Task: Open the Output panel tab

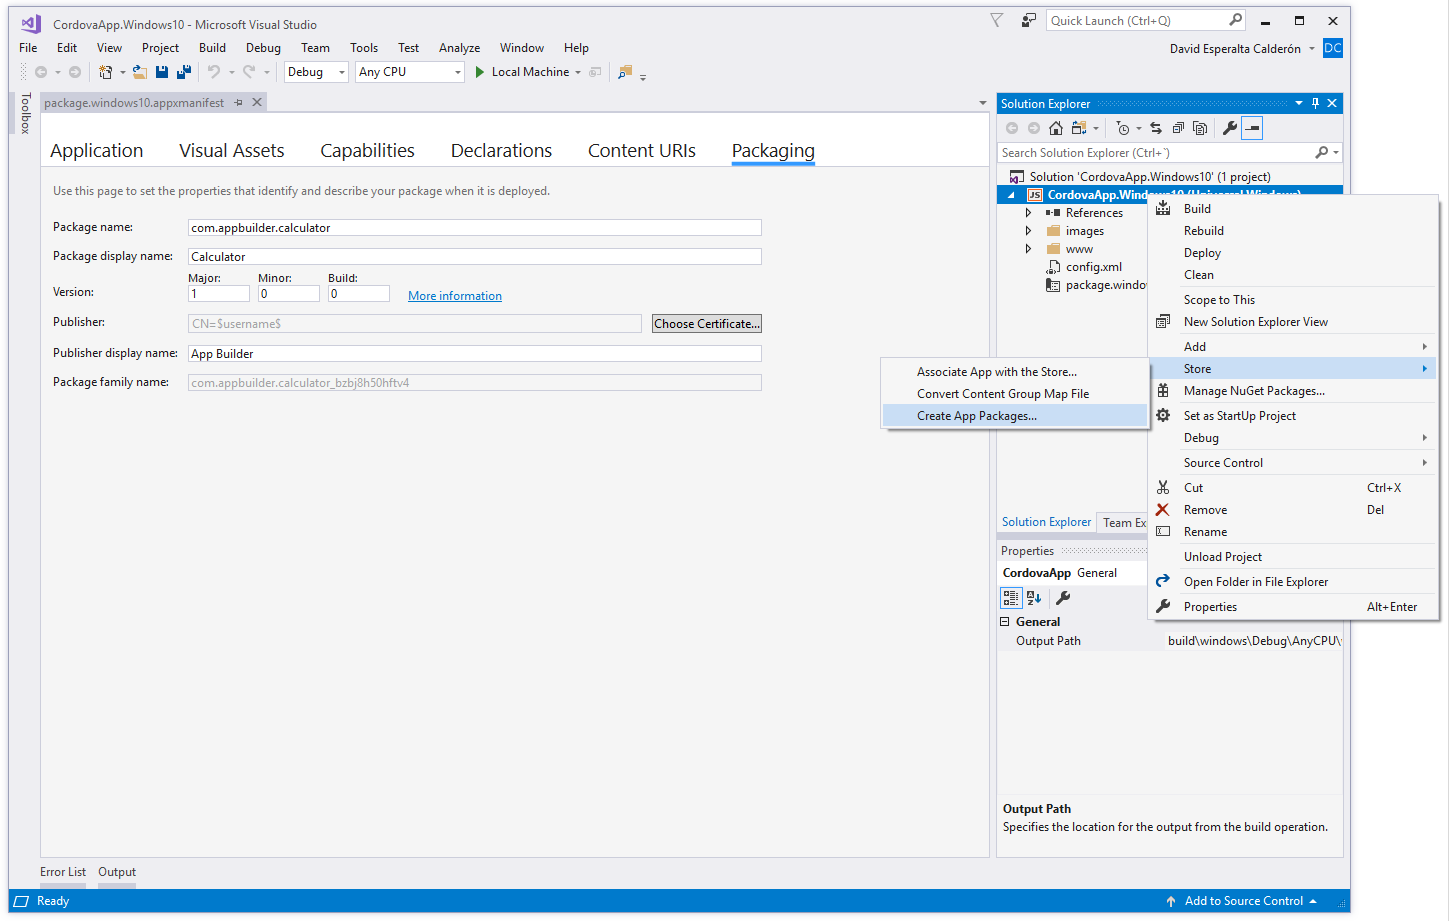Action: pos(117,872)
